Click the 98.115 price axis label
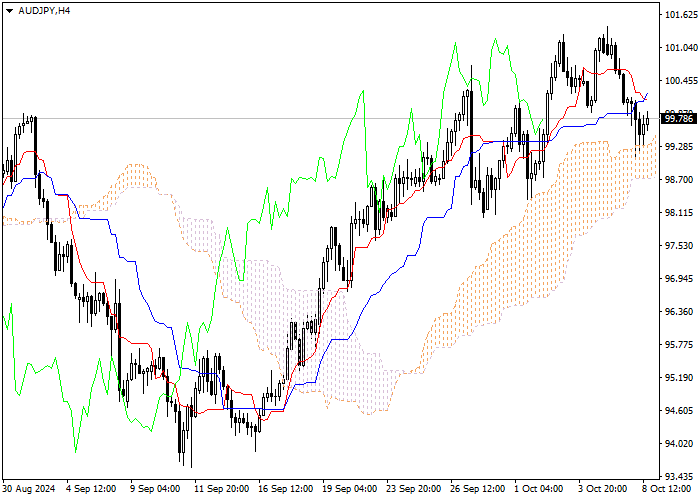 click(x=681, y=212)
